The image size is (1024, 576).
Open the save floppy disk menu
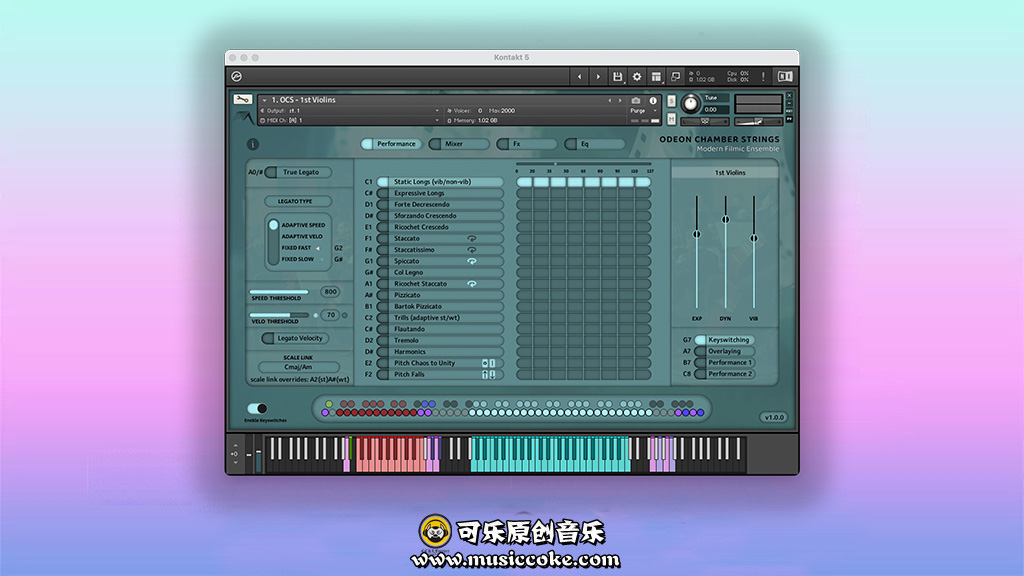pos(617,76)
